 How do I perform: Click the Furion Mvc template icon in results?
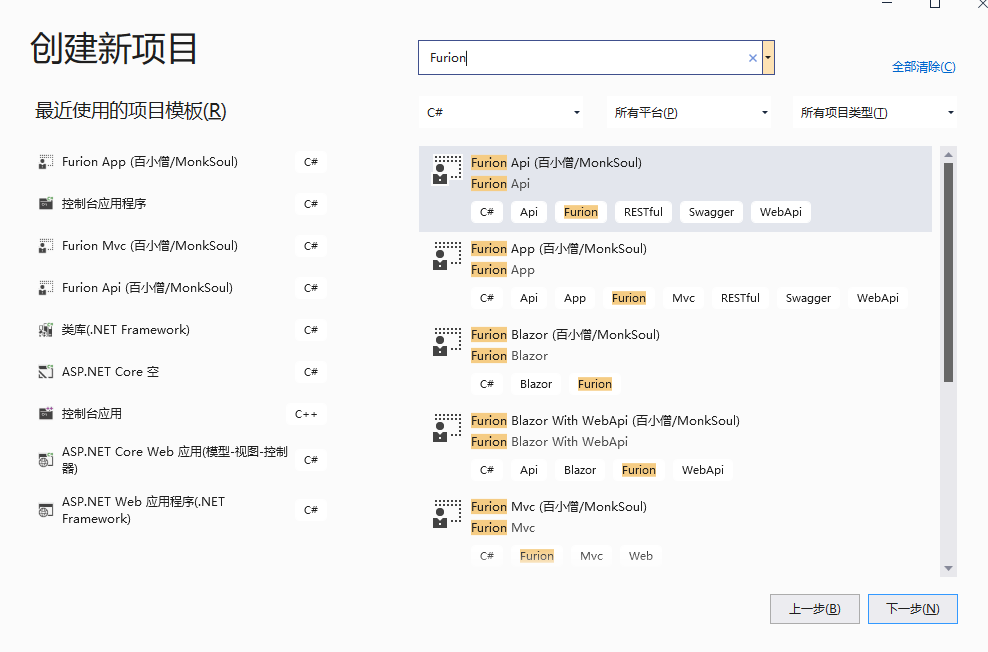(446, 515)
